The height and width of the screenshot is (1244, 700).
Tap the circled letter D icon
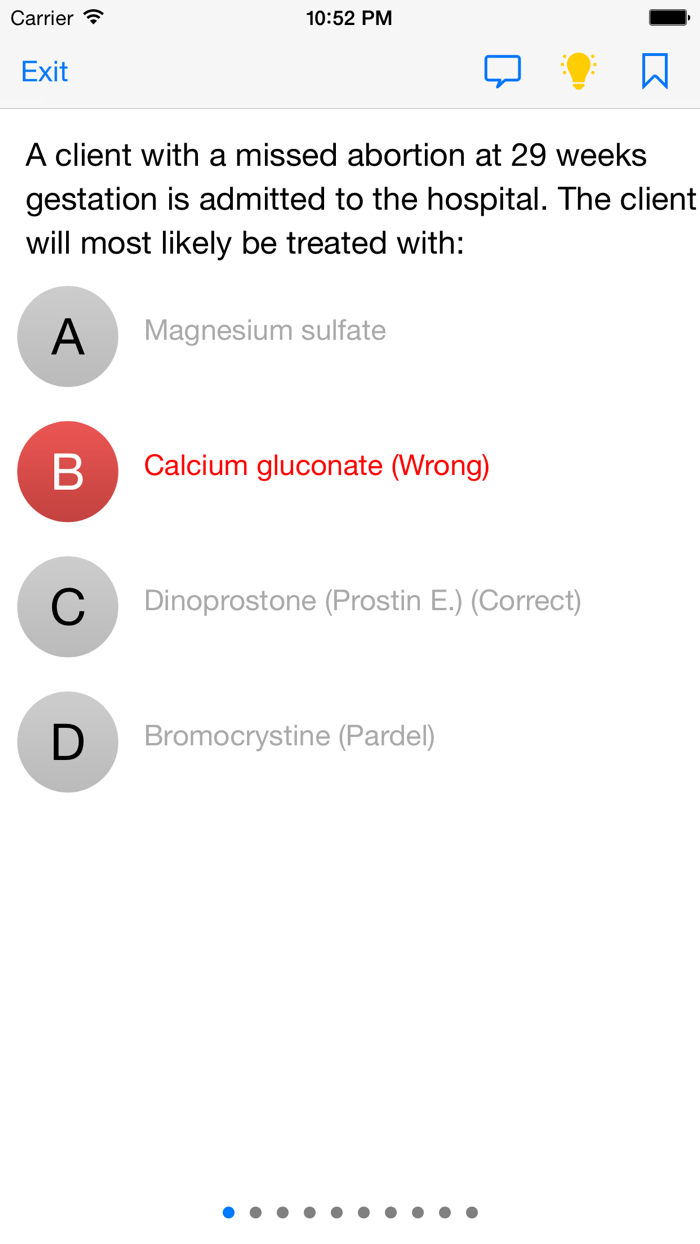point(67,742)
